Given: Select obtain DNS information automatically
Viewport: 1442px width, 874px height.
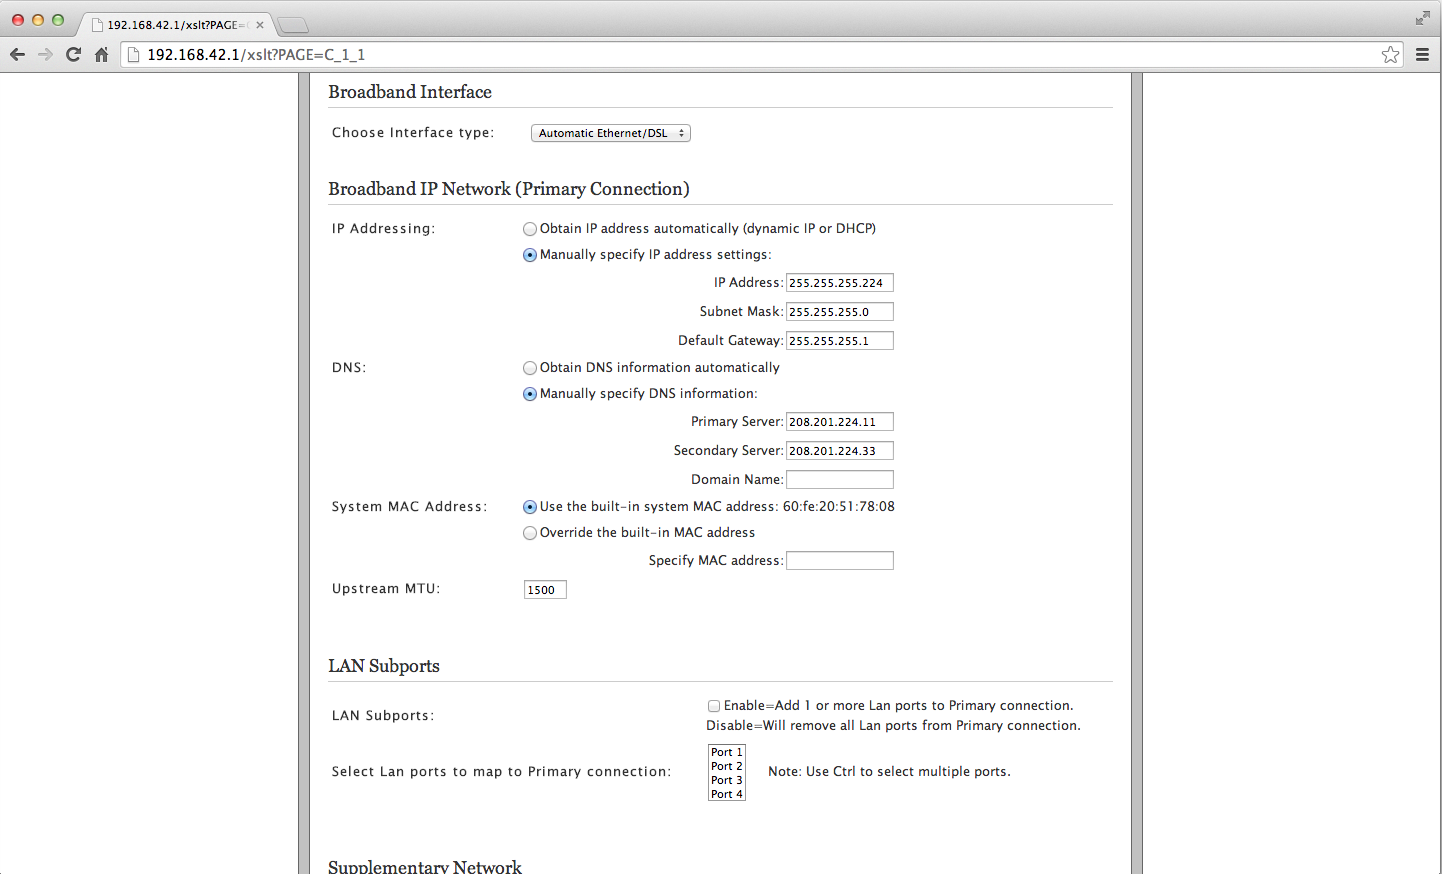Looking at the screenshot, I should (x=529, y=368).
